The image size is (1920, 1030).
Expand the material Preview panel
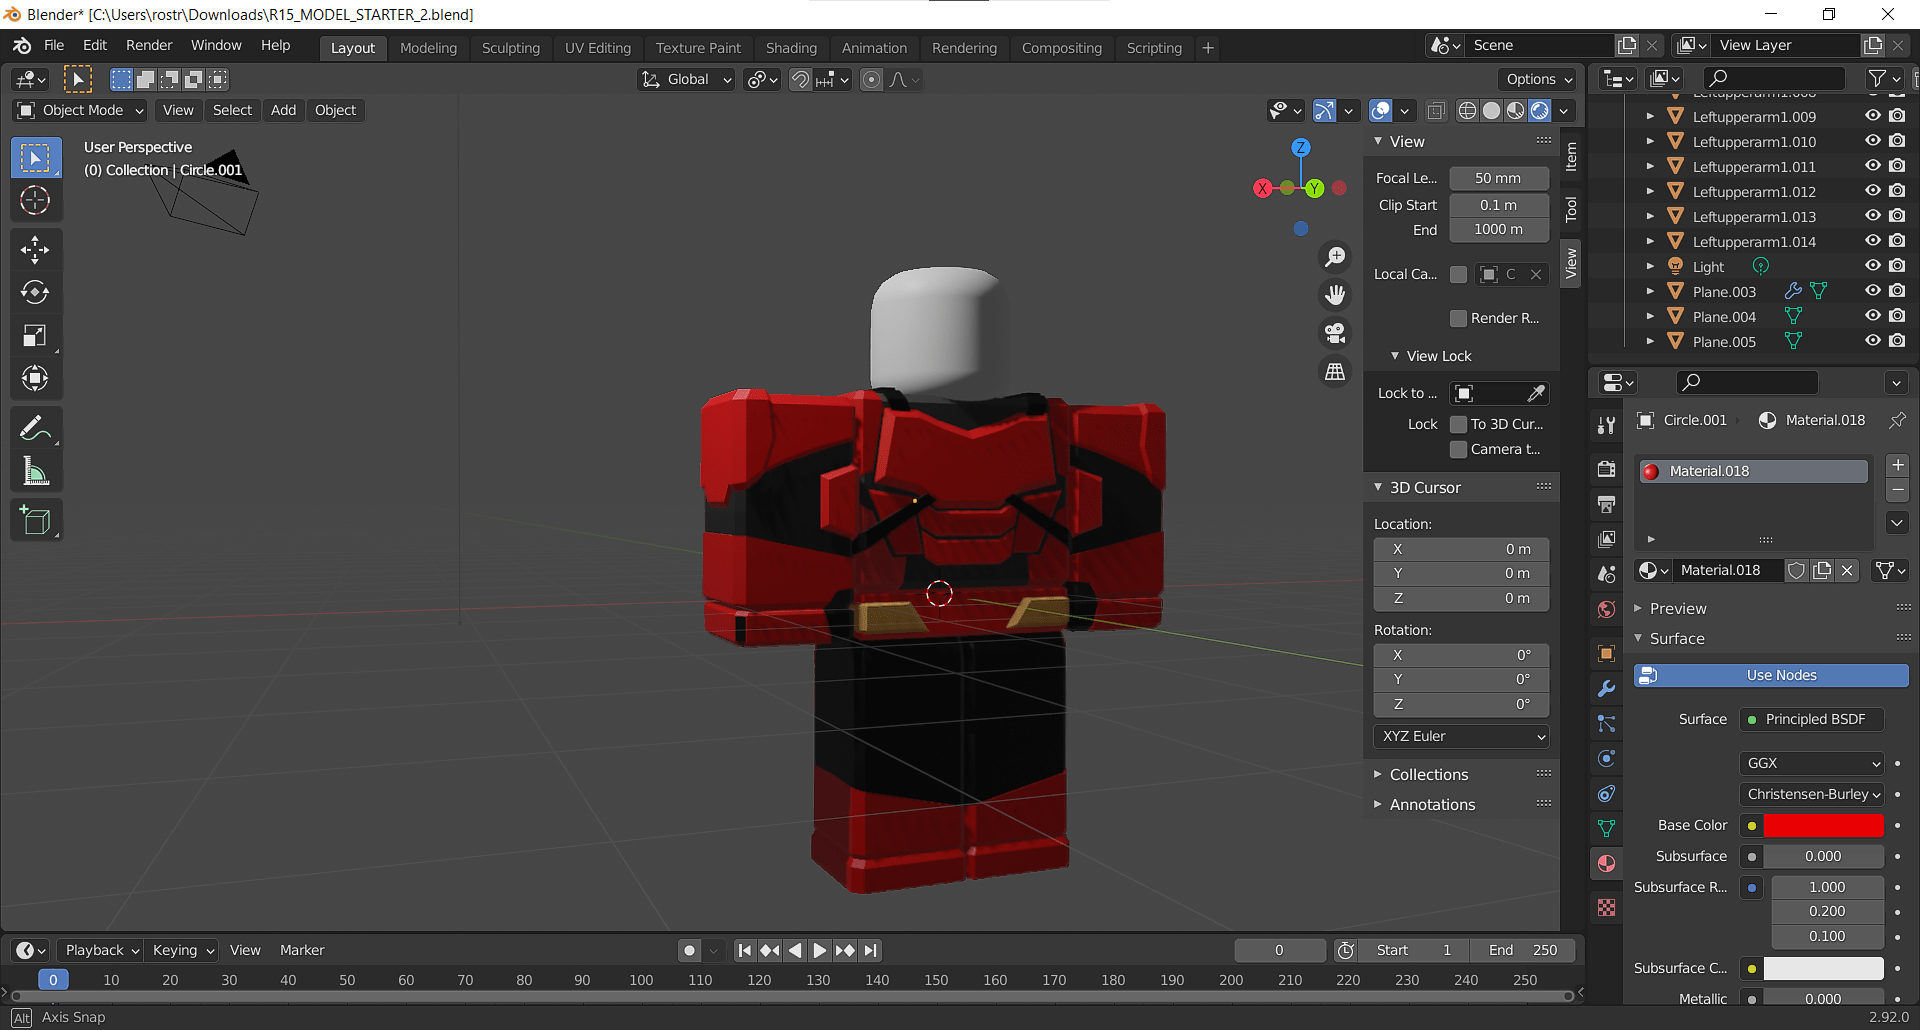tap(1677, 609)
